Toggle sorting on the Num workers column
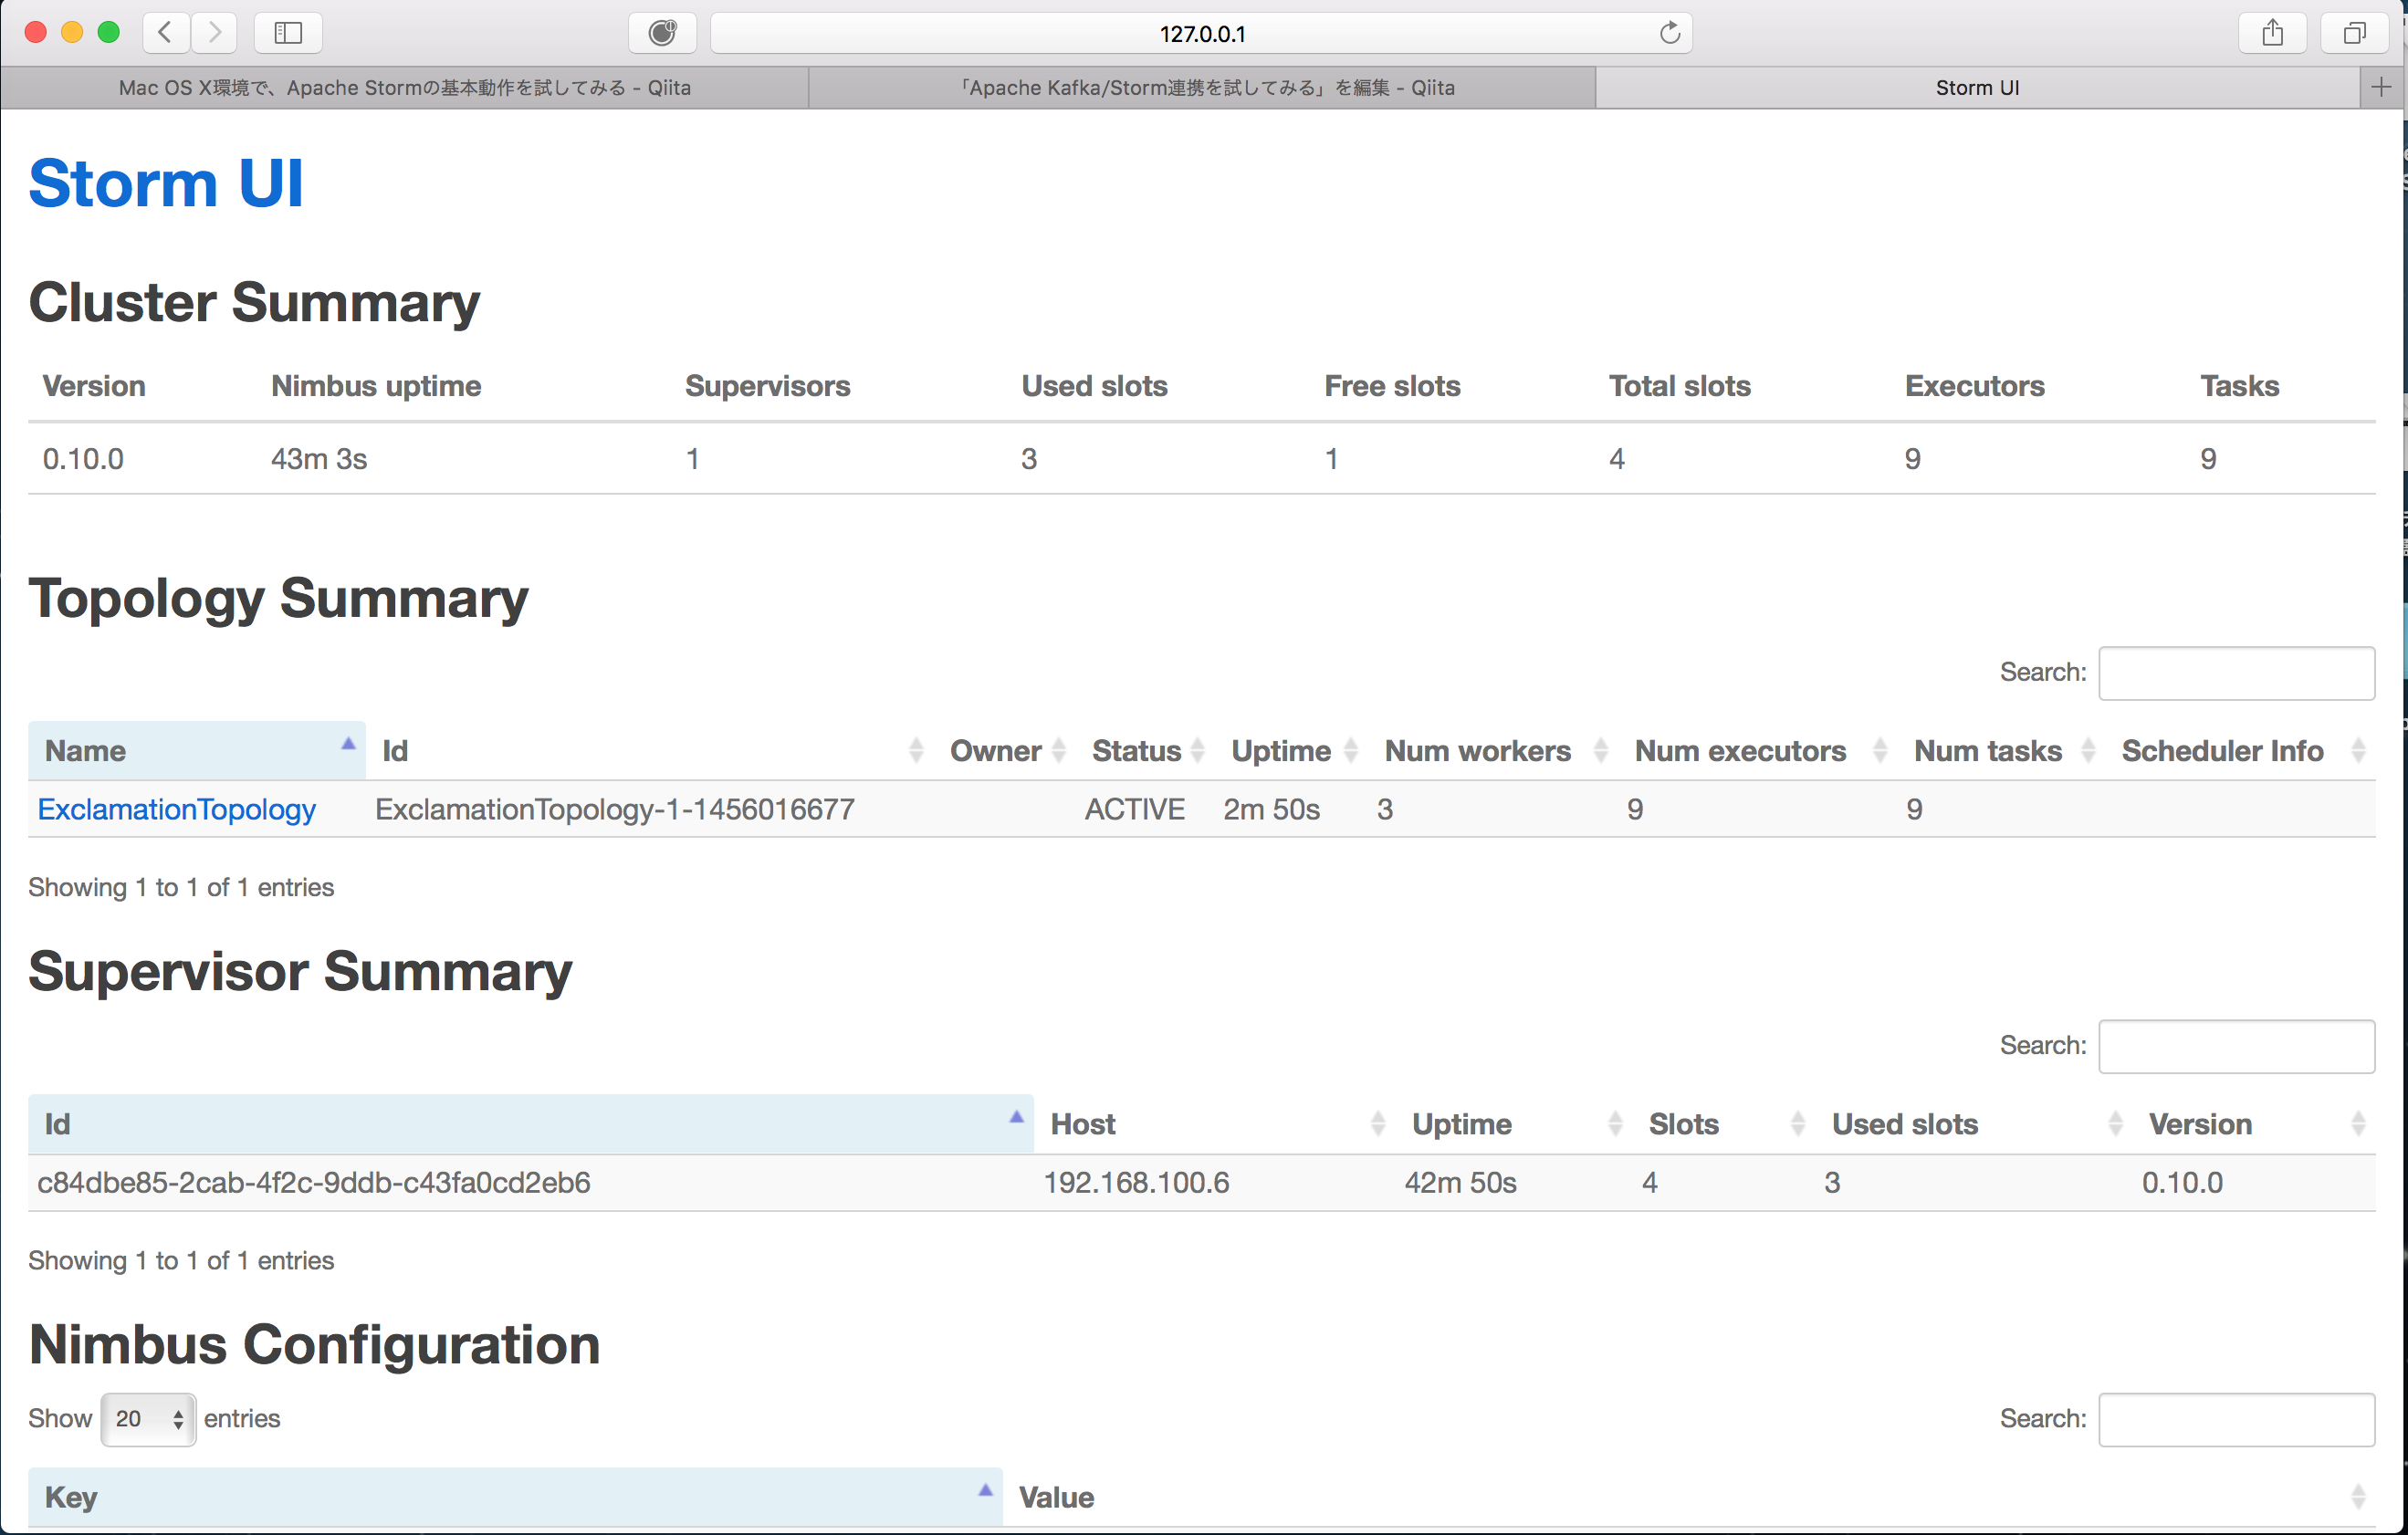The width and height of the screenshot is (2408, 1535). (x=1477, y=750)
